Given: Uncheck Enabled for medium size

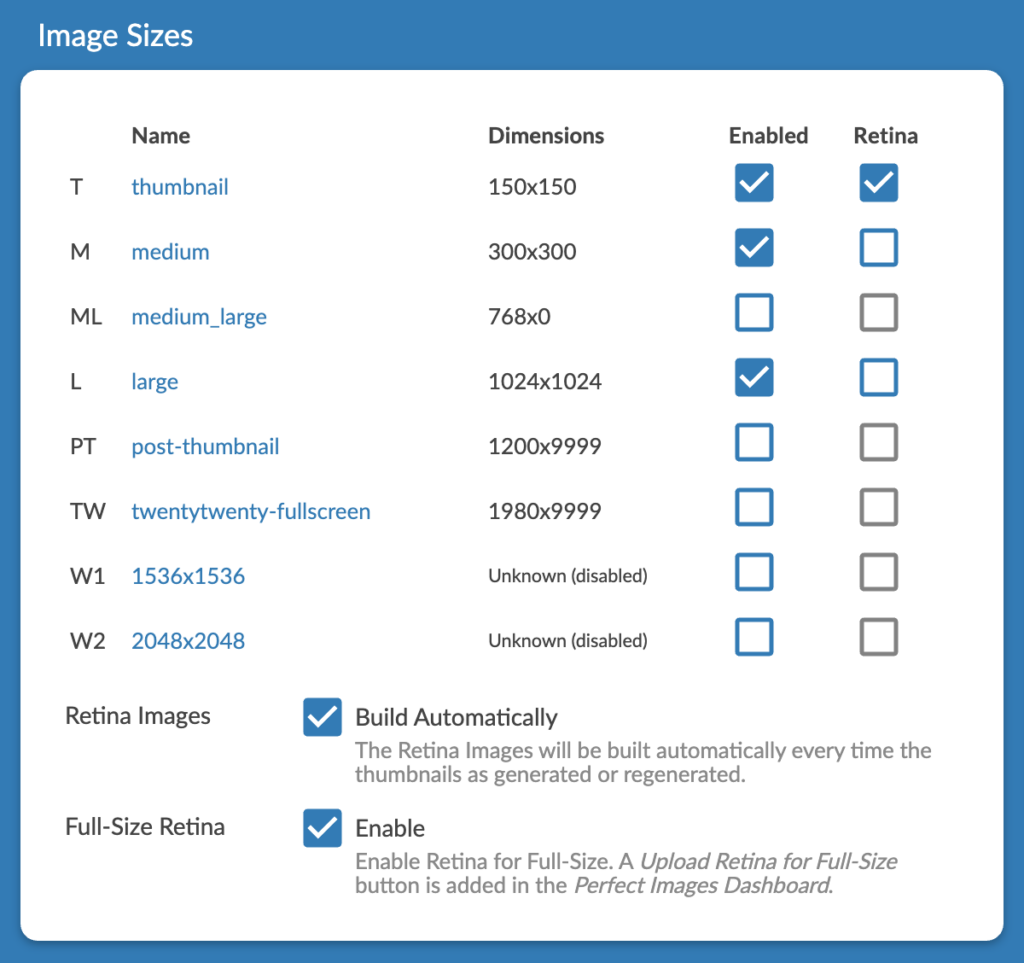Looking at the screenshot, I should click(754, 248).
